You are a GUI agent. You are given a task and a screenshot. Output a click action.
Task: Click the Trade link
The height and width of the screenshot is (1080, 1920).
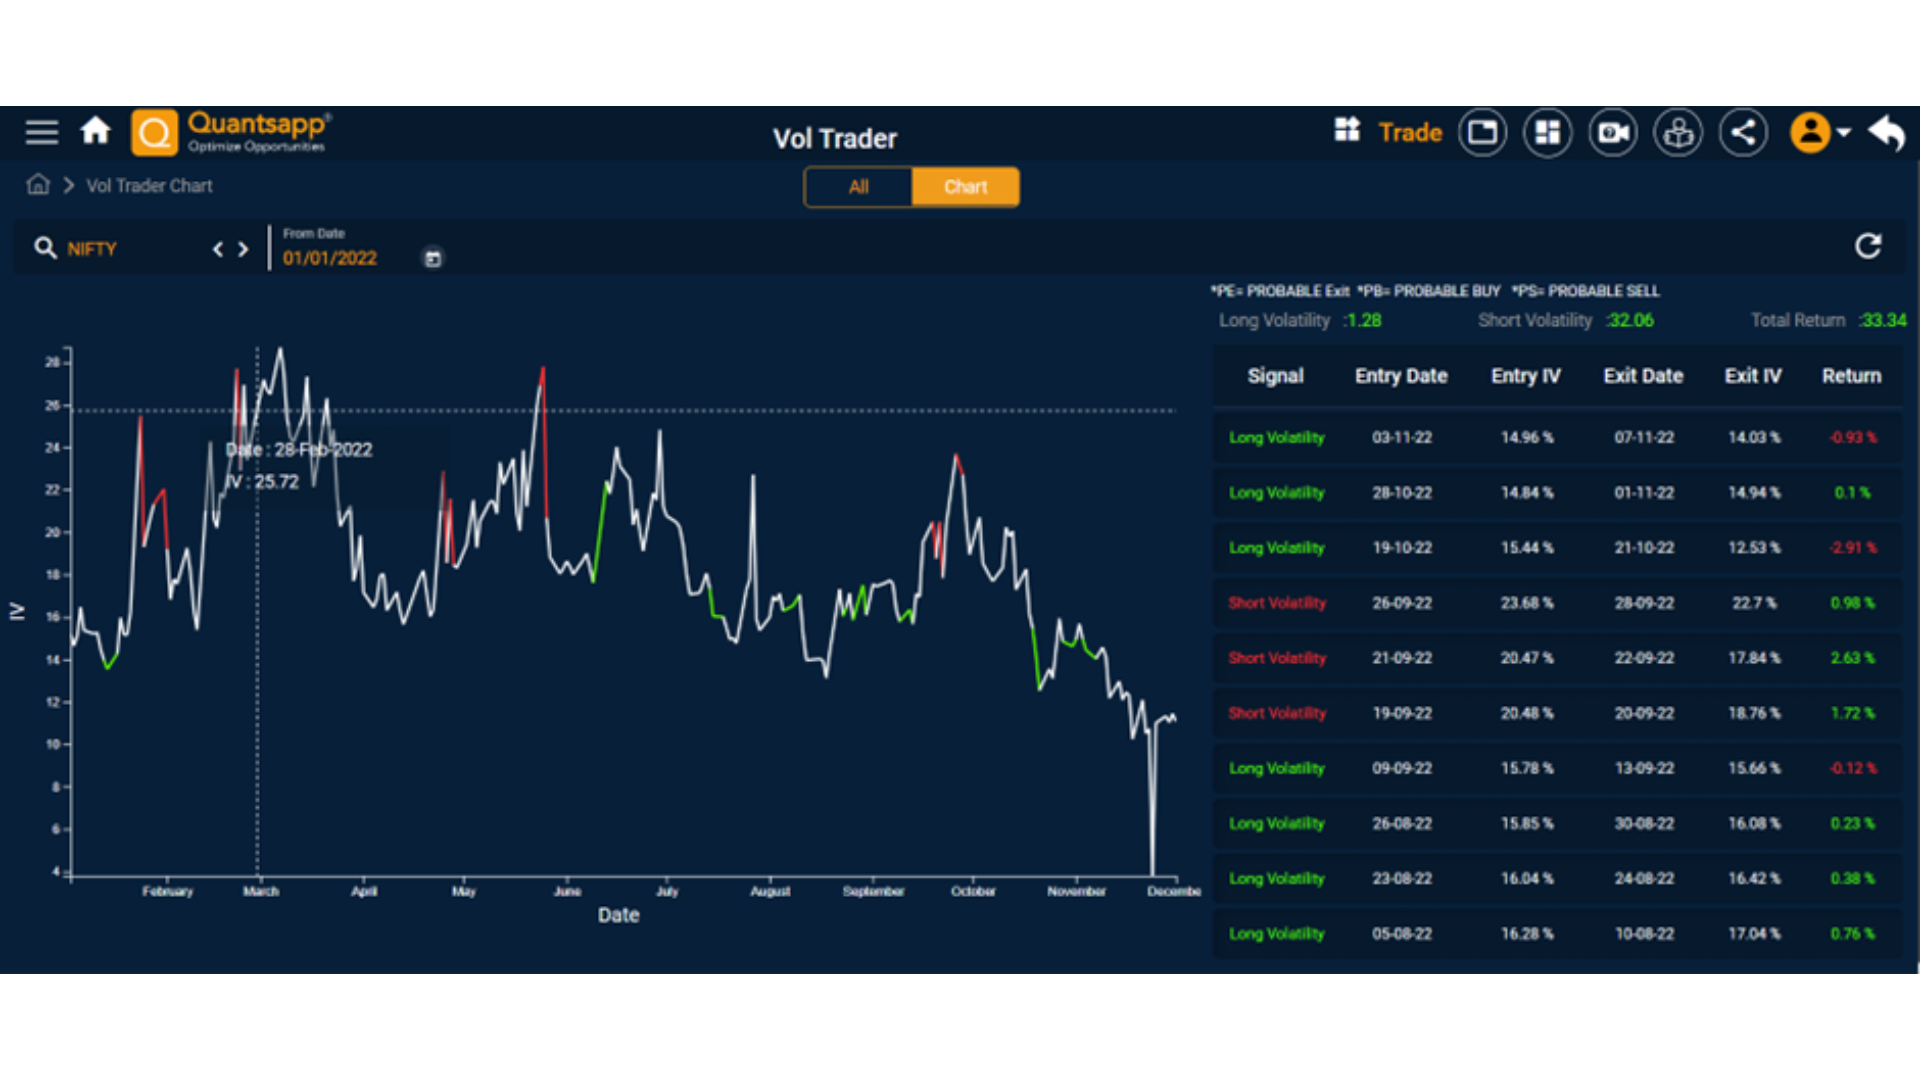1410,132
